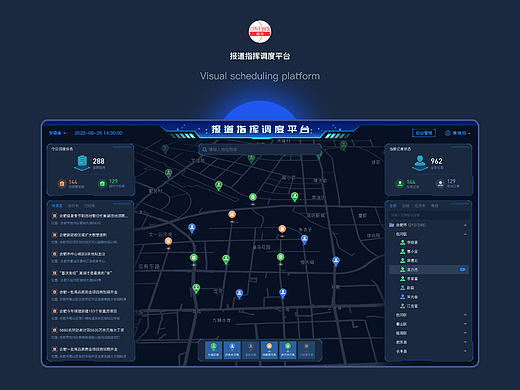The height and width of the screenshot is (390, 520).
Task: Toggle the green task pin filter in the bottom toolbar
Action: point(288,350)
